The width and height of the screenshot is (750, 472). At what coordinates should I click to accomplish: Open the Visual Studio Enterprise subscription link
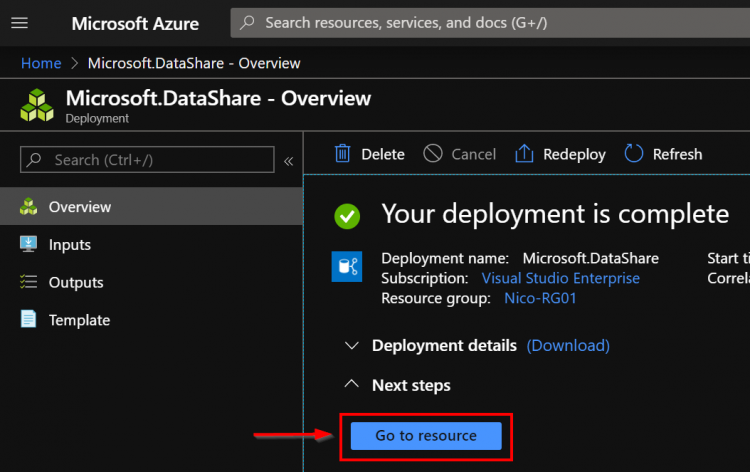(x=561, y=278)
